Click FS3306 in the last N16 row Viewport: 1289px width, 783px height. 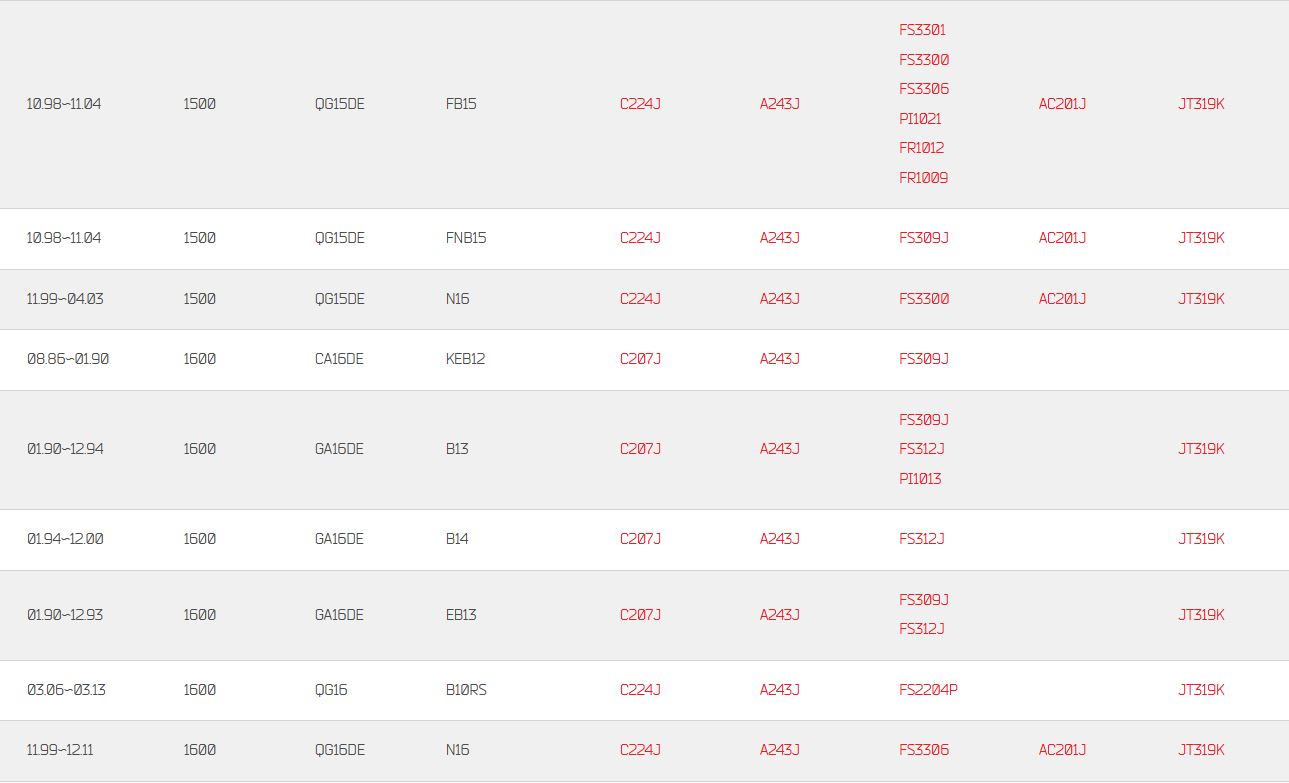tap(924, 750)
